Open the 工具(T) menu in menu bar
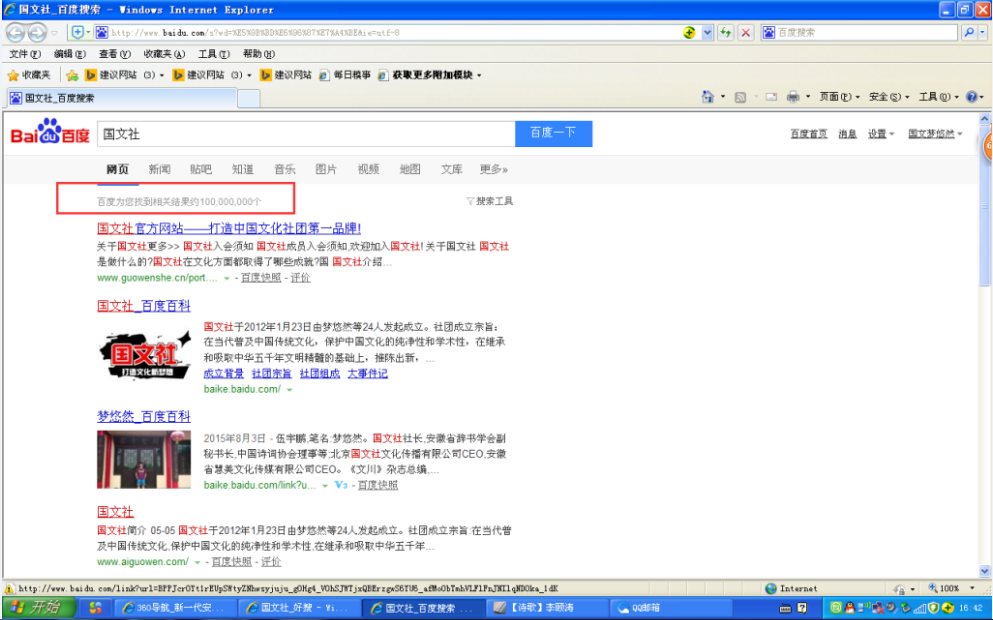This screenshot has height=620, width=993. coord(213,54)
